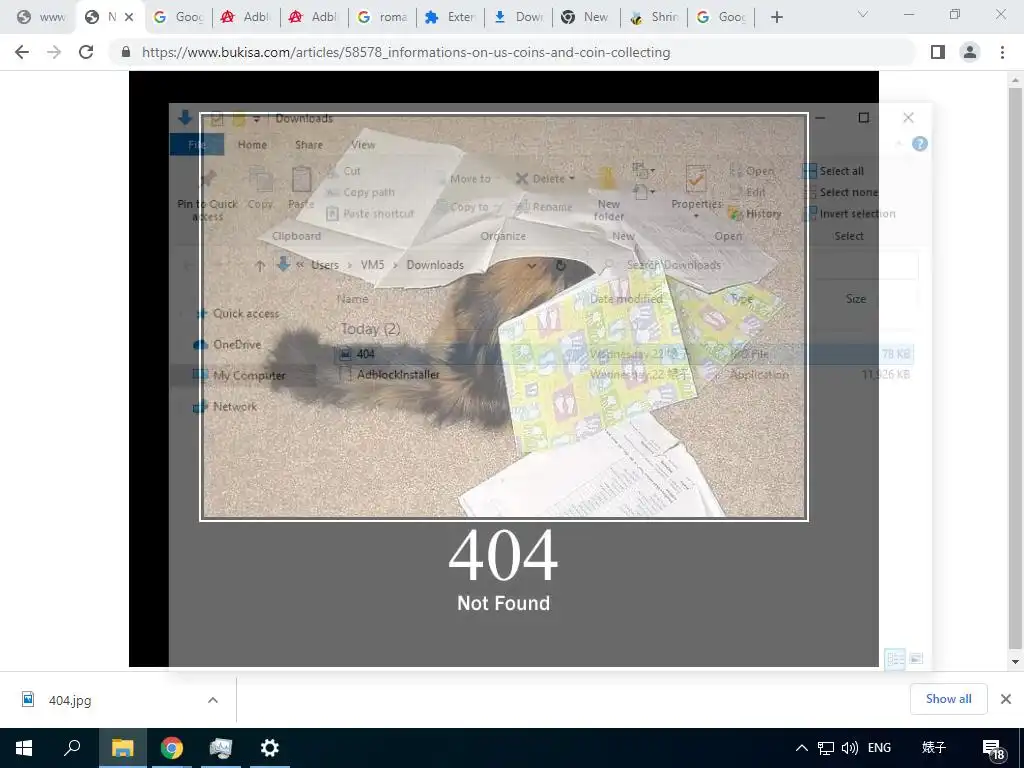Click Edit in File Explorer ribbon
This screenshot has height=768, width=1024.
(748, 192)
